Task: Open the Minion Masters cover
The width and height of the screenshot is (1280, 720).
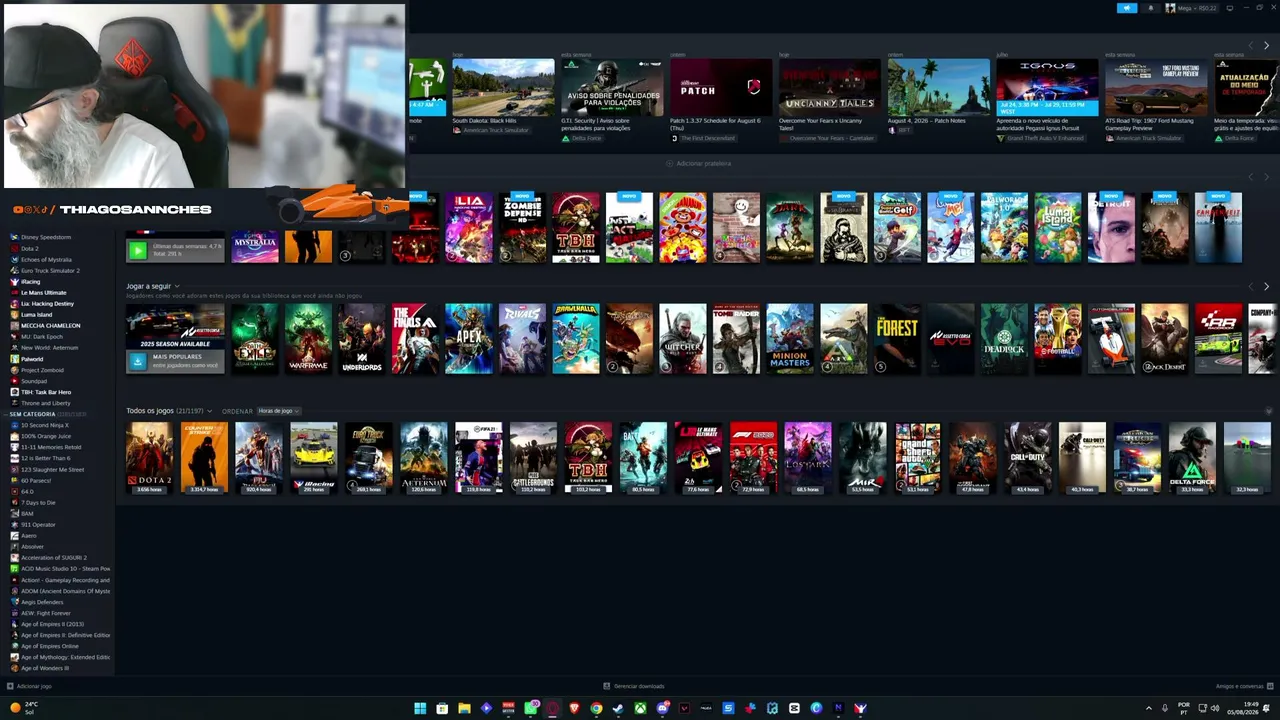Action: (x=790, y=339)
